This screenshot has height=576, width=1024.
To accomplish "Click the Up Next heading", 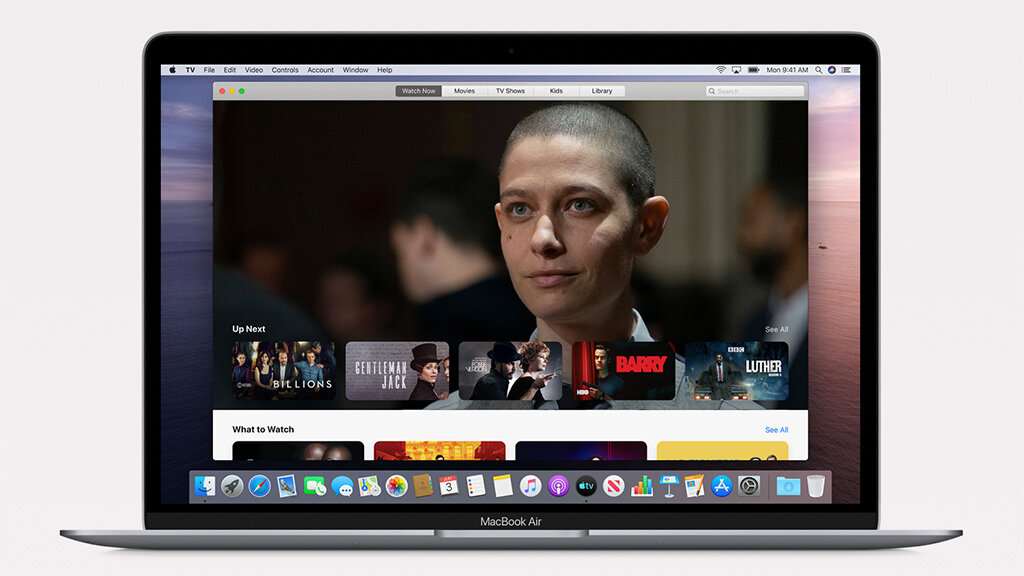I will (x=249, y=329).
